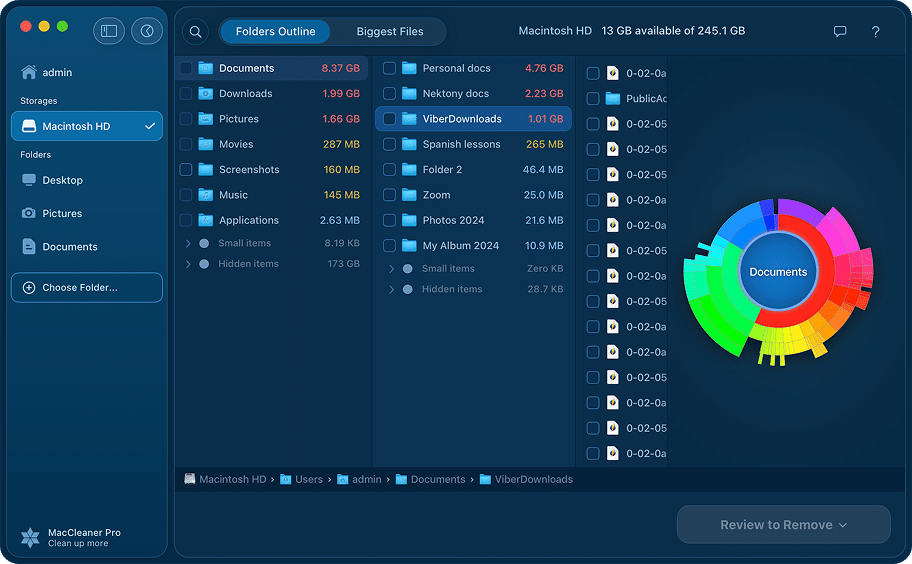The height and width of the screenshot is (564, 912).
Task: Enable the Spanish lessons checkbox
Action: click(390, 145)
